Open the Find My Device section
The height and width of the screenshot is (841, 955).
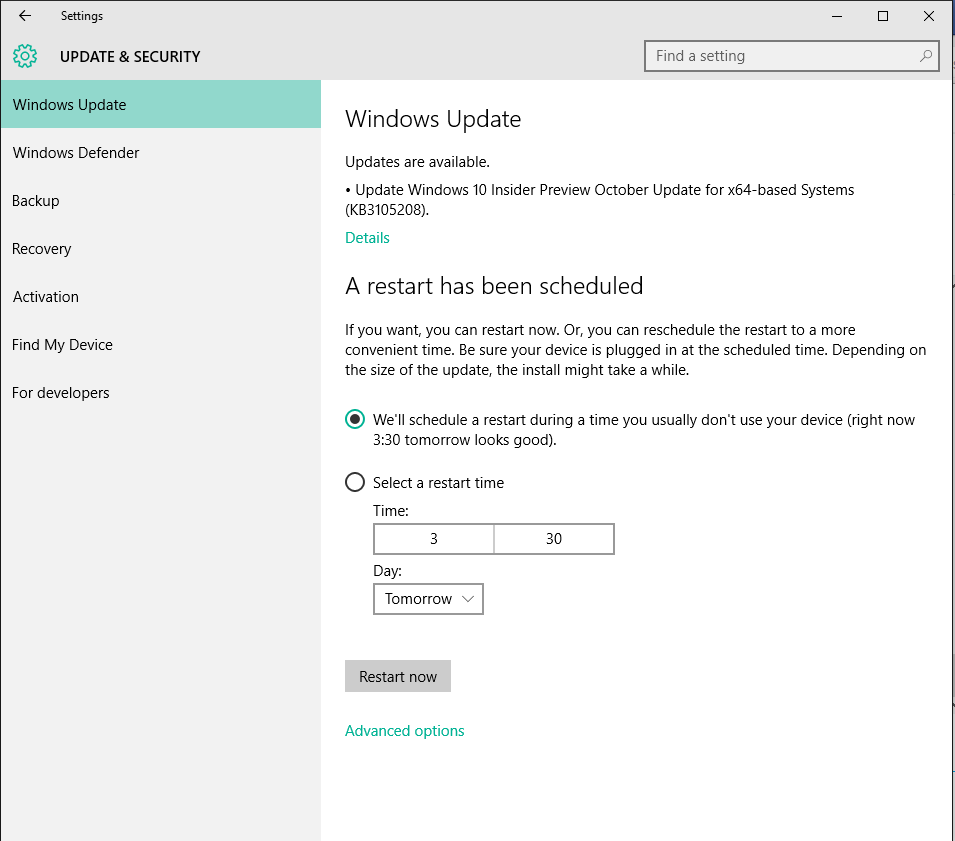(x=161, y=345)
